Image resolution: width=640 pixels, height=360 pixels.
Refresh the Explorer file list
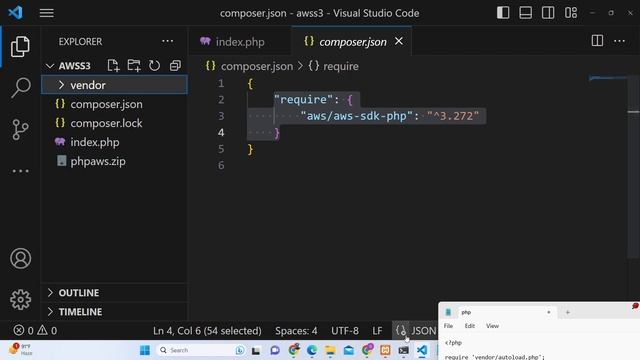(x=154, y=66)
